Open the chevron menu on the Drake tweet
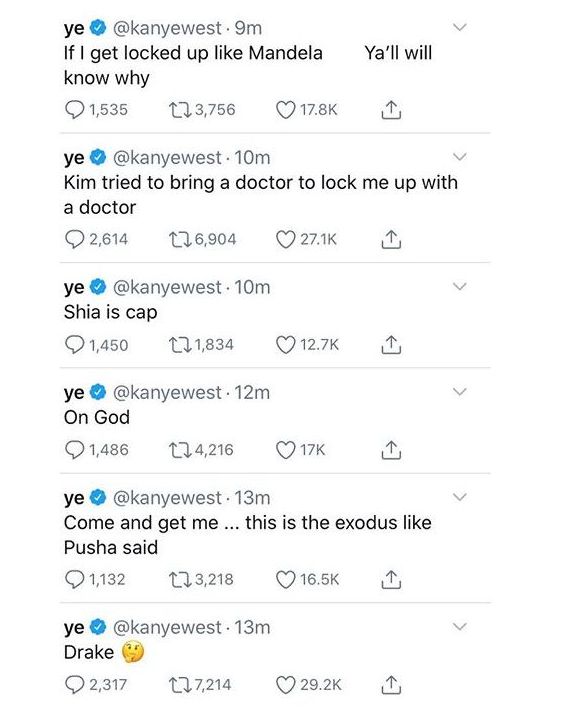Screen dimensions: 568x720 pos(459,626)
